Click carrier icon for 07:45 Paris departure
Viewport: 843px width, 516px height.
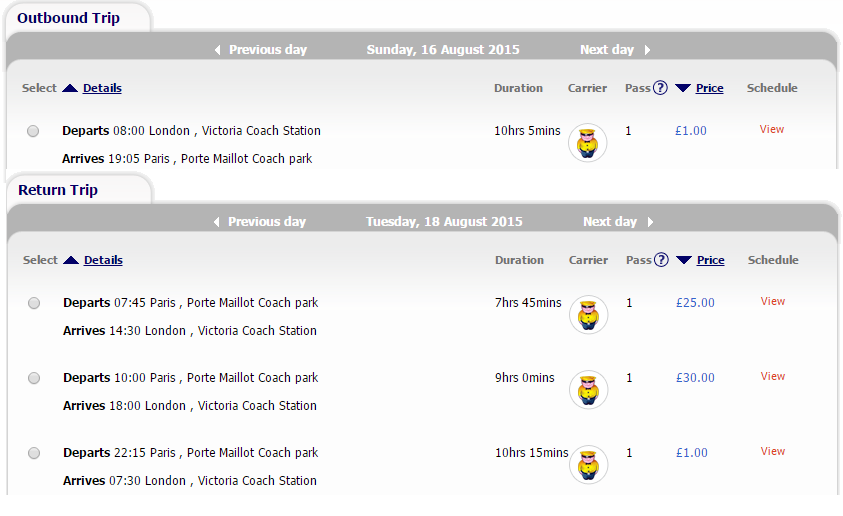(x=588, y=314)
